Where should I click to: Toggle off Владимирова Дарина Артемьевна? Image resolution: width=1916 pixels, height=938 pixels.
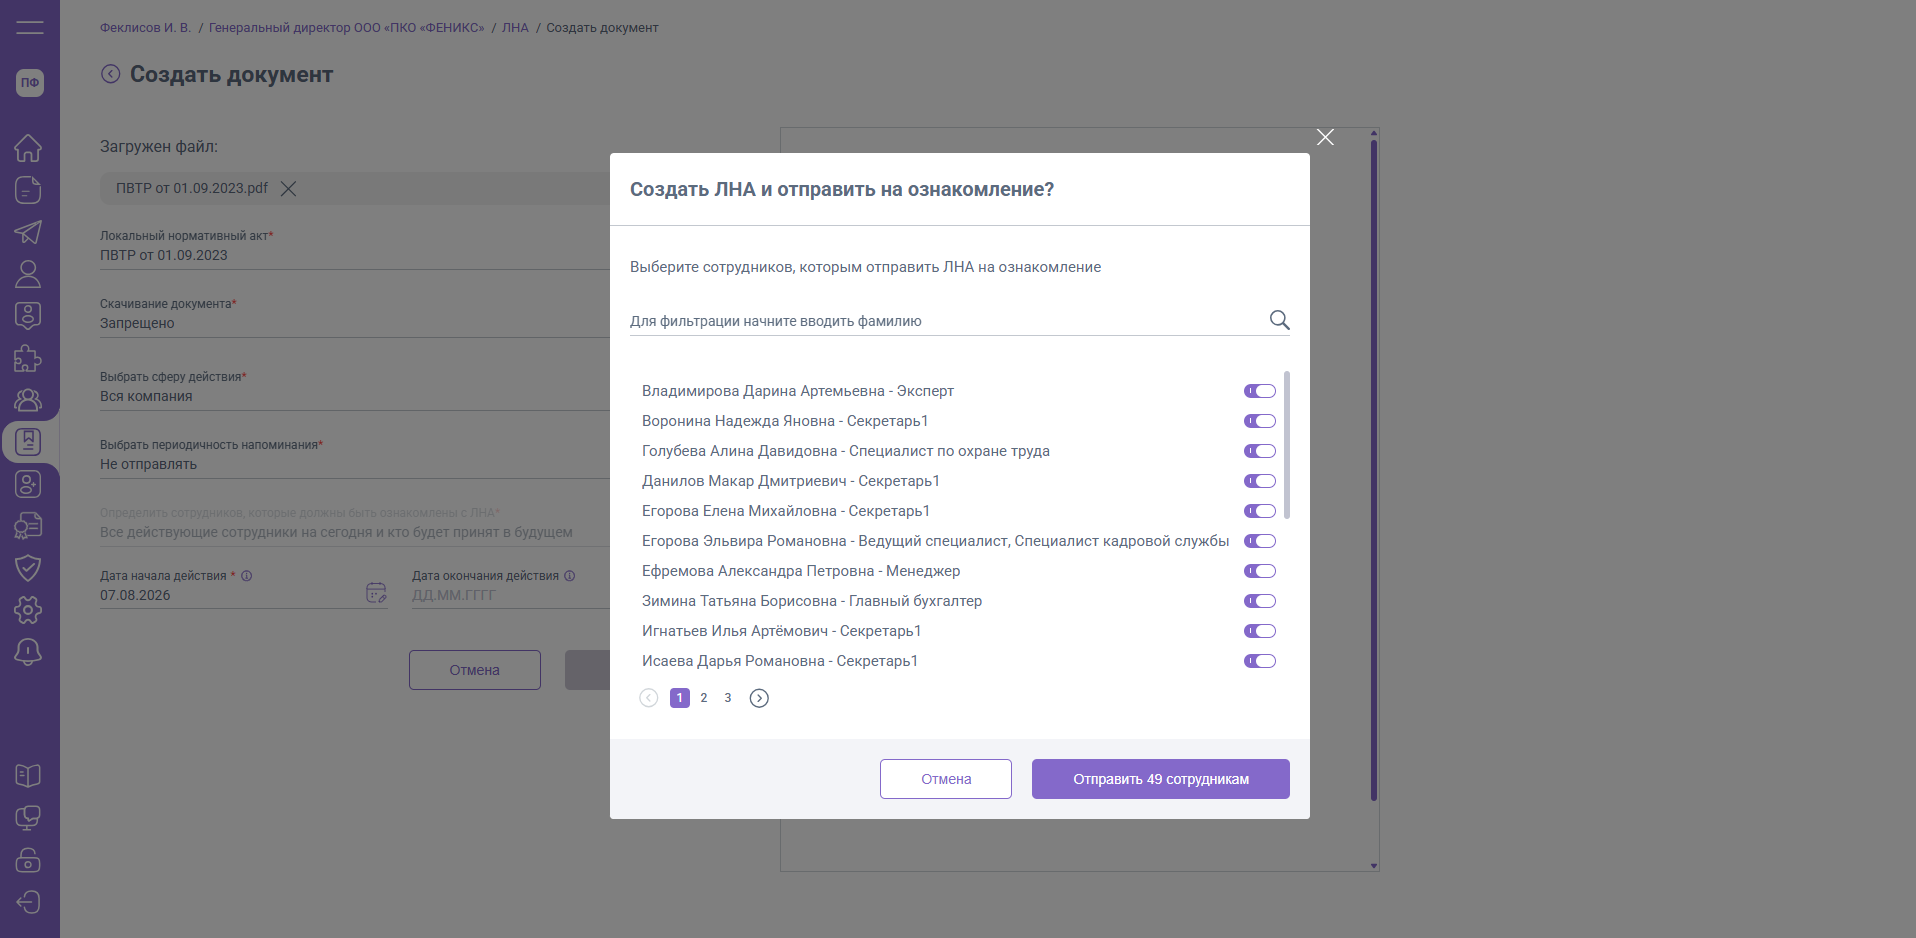click(x=1259, y=391)
